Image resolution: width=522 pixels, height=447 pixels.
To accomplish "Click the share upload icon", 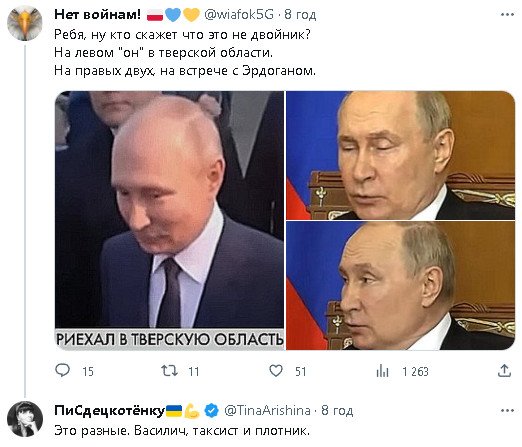I will point(504,371).
